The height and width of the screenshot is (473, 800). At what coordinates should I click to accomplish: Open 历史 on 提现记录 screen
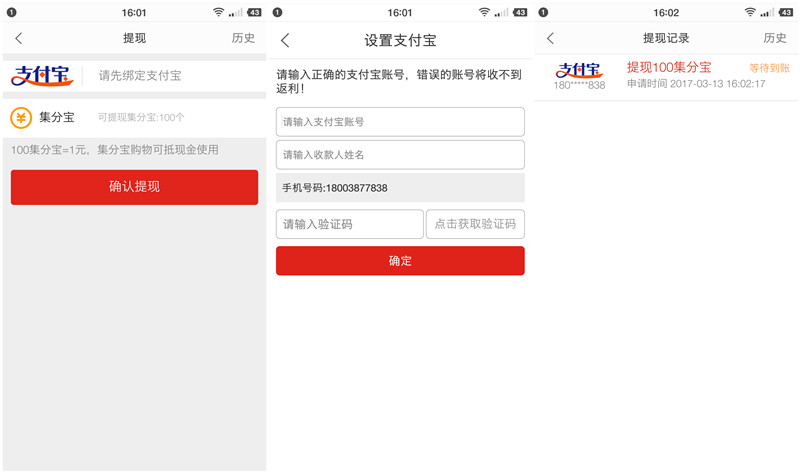[774, 38]
